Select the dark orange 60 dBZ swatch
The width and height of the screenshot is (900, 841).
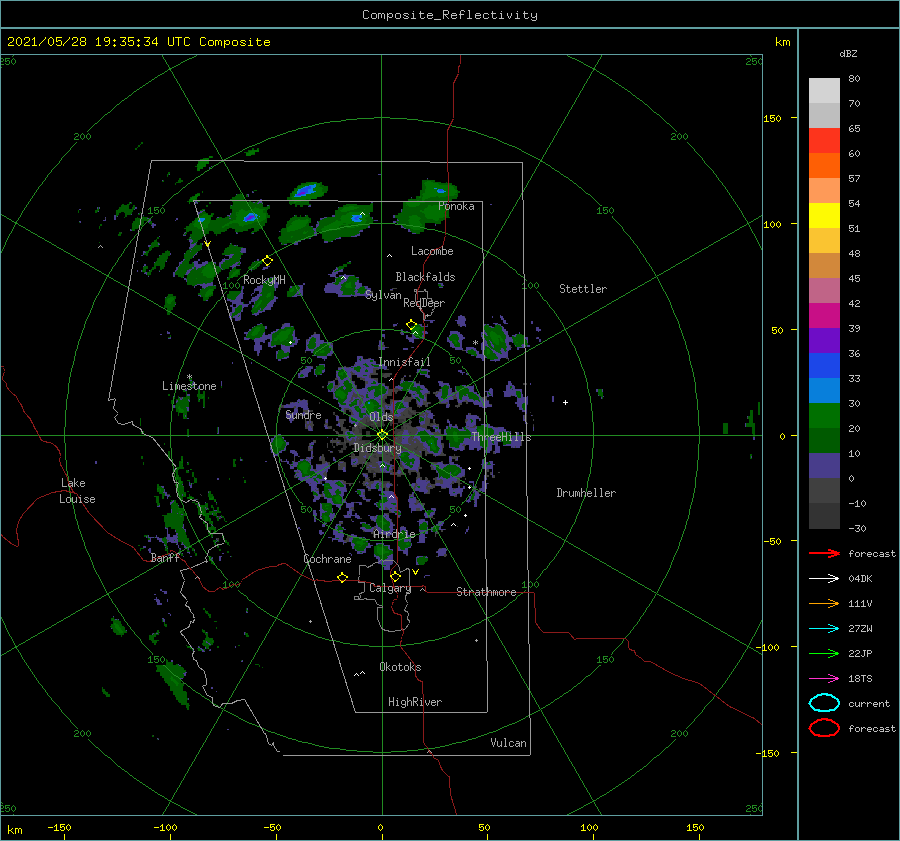(x=824, y=165)
